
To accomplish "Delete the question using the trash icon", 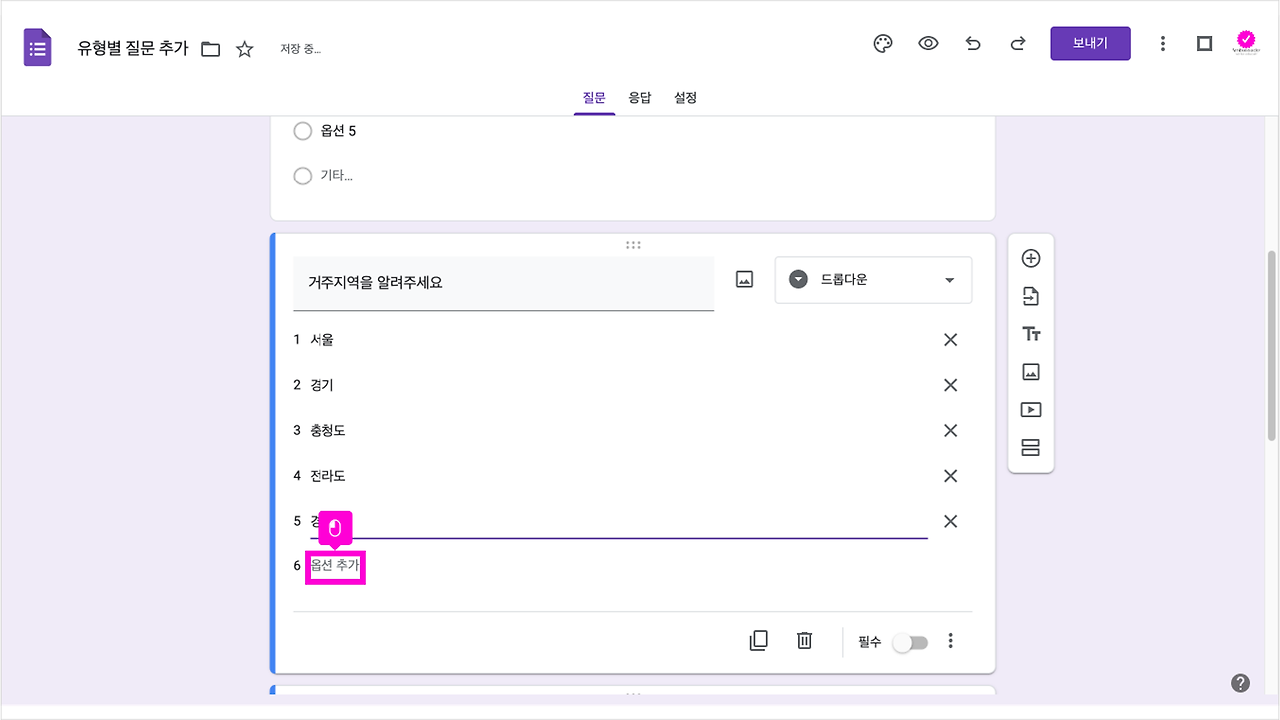I will point(804,640).
